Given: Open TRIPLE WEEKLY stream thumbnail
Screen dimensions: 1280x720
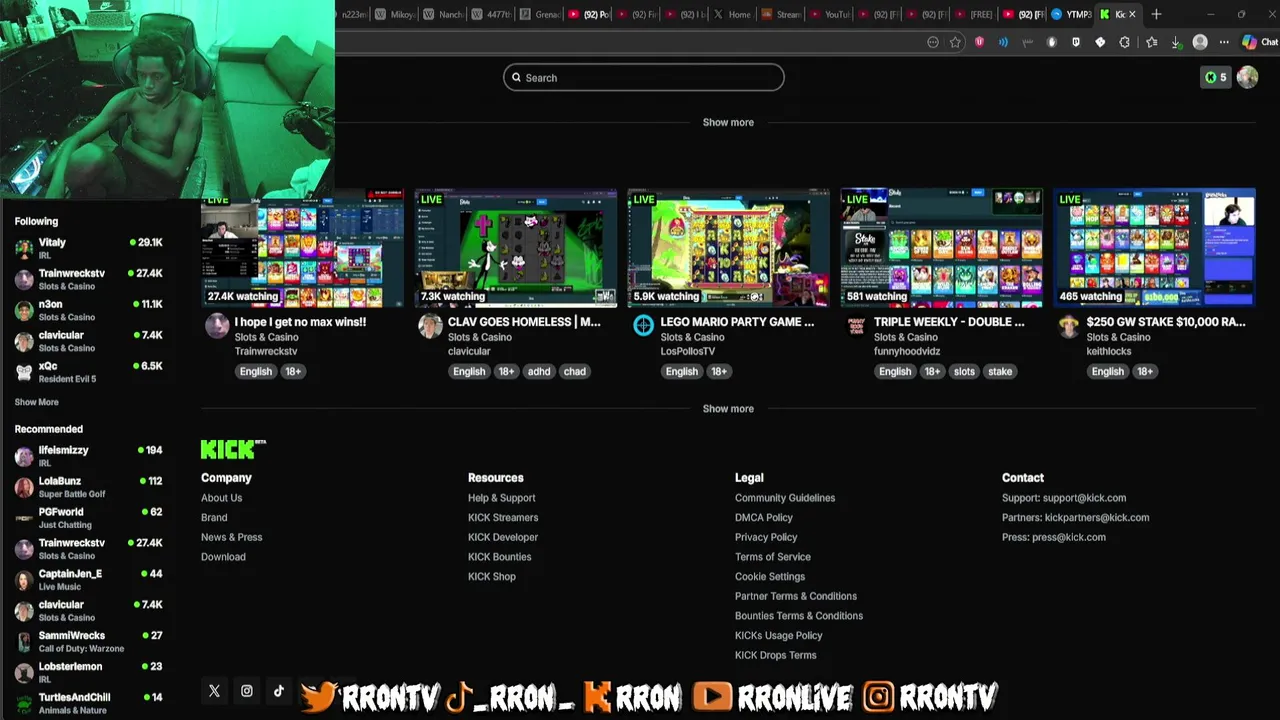Looking at the screenshot, I should tap(942, 247).
